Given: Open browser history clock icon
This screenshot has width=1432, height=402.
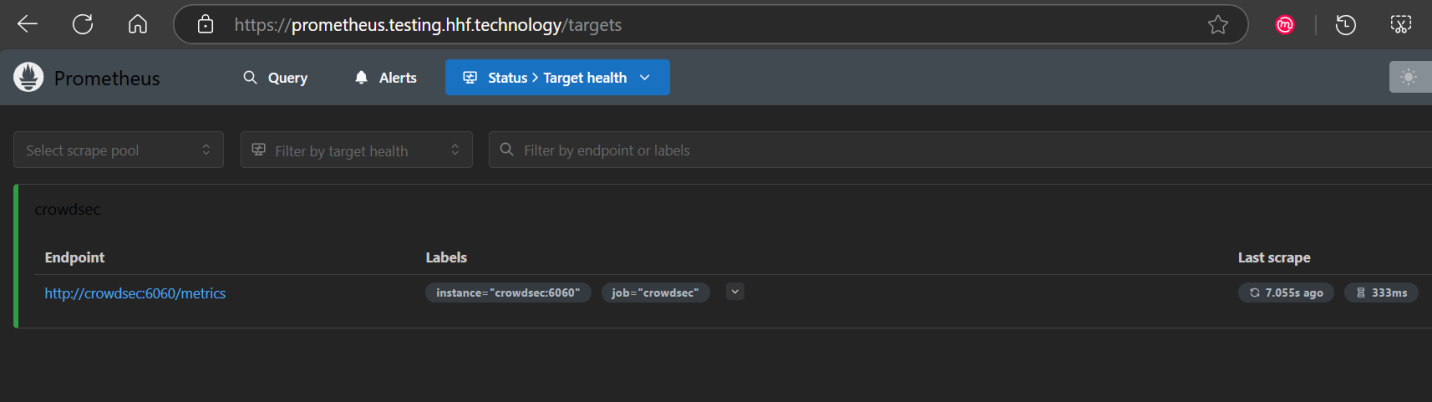Looking at the screenshot, I should 1346,24.
